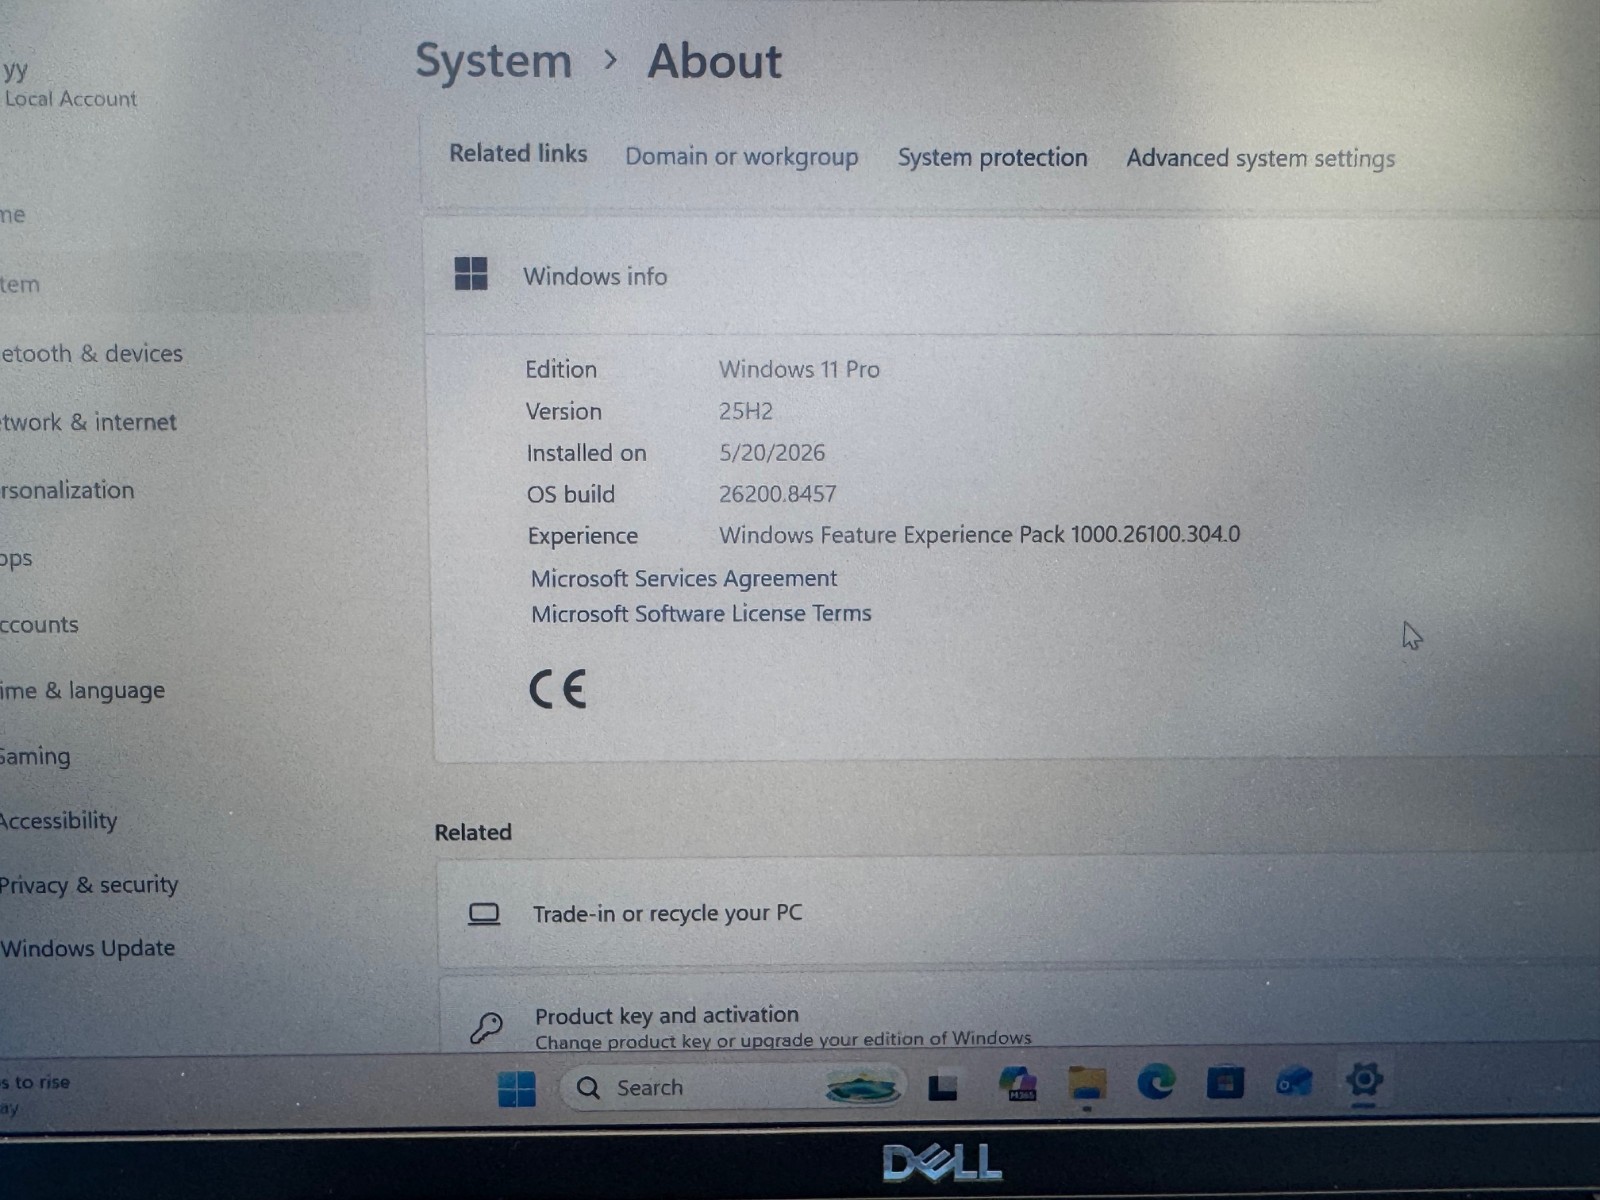Open Outlook from the taskbar

1293,1082
